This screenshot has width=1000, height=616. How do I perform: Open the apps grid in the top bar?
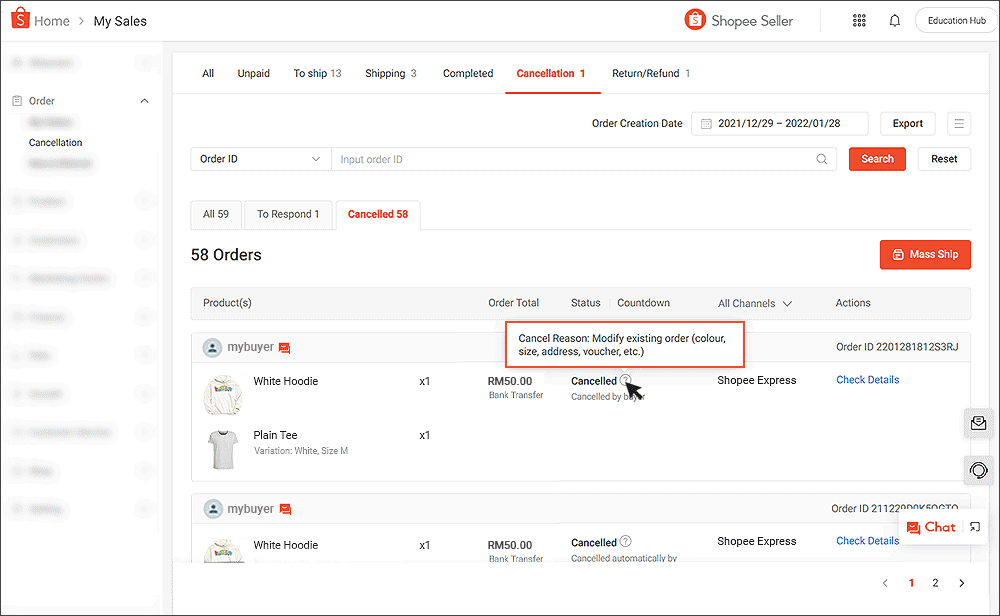859,19
